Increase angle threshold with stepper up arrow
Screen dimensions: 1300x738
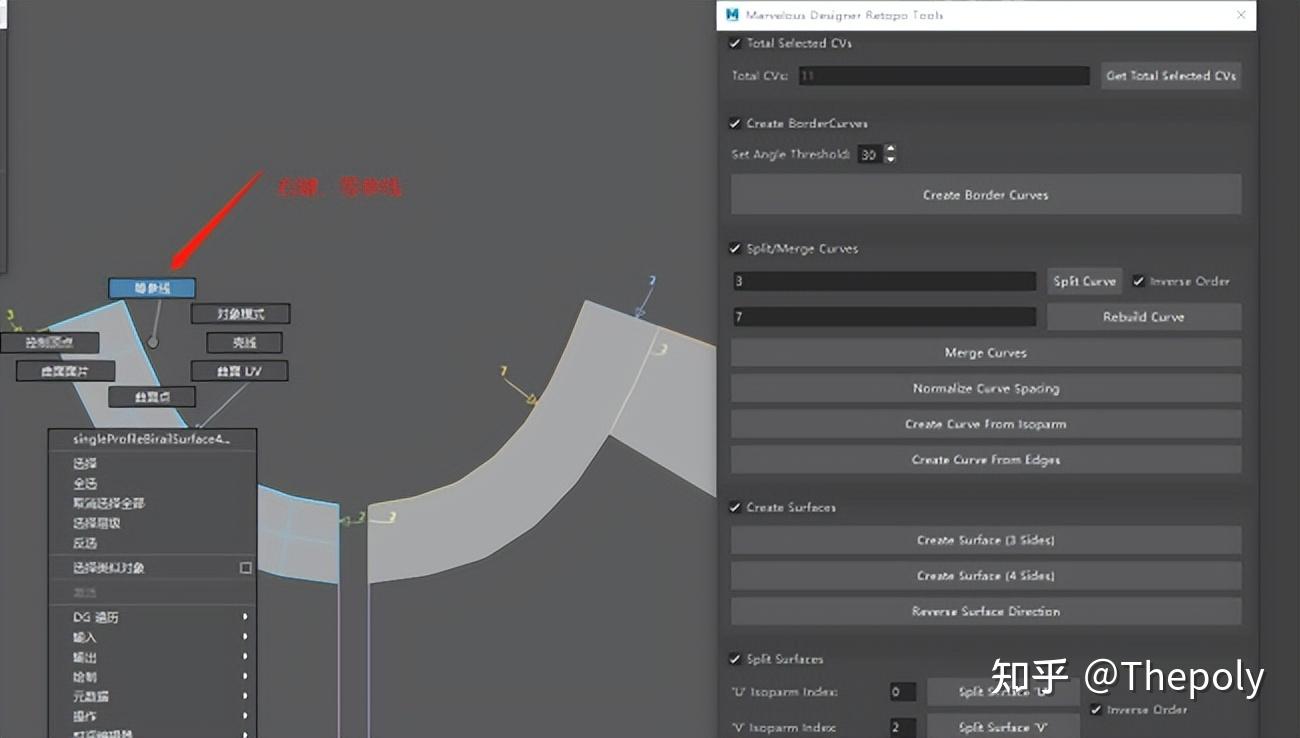890,150
